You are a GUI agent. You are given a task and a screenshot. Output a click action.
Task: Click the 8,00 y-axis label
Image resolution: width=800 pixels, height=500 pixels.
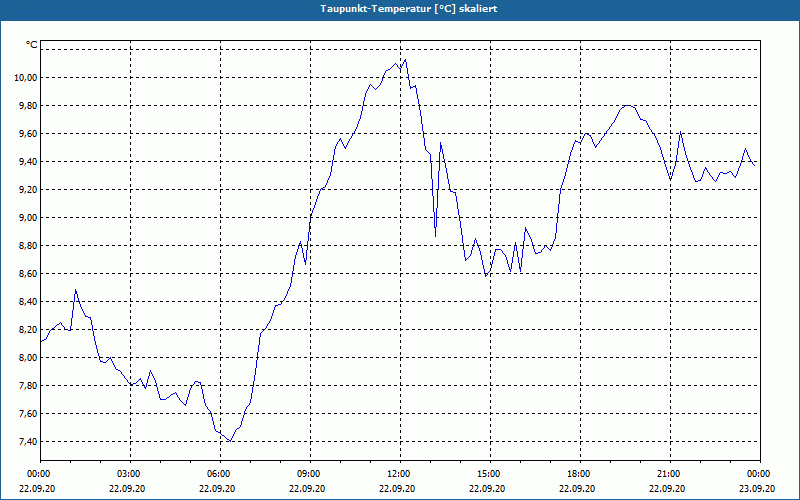click(28, 358)
